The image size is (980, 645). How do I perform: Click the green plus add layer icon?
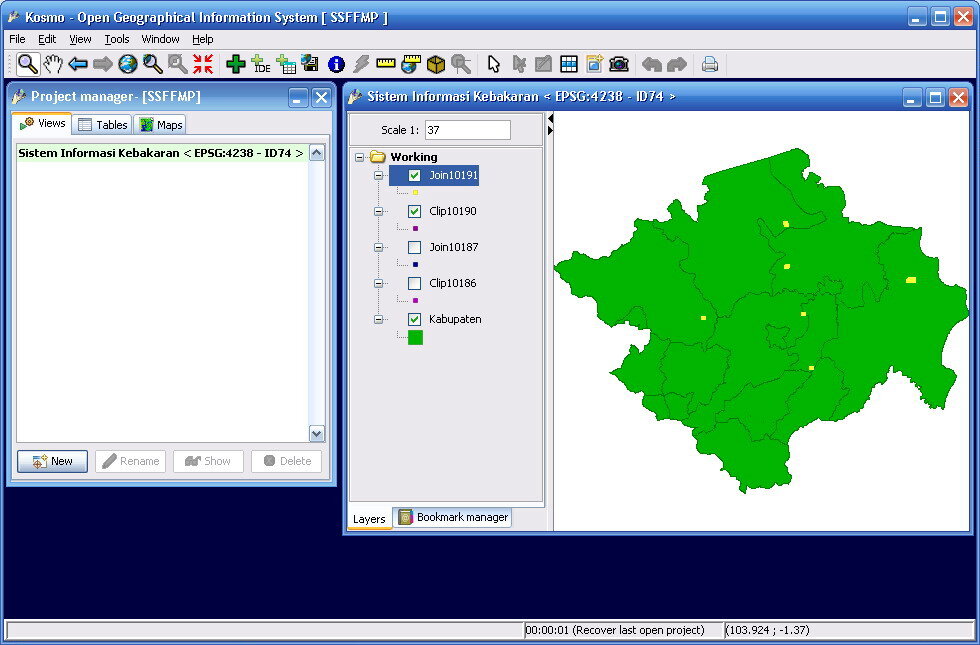[x=236, y=64]
